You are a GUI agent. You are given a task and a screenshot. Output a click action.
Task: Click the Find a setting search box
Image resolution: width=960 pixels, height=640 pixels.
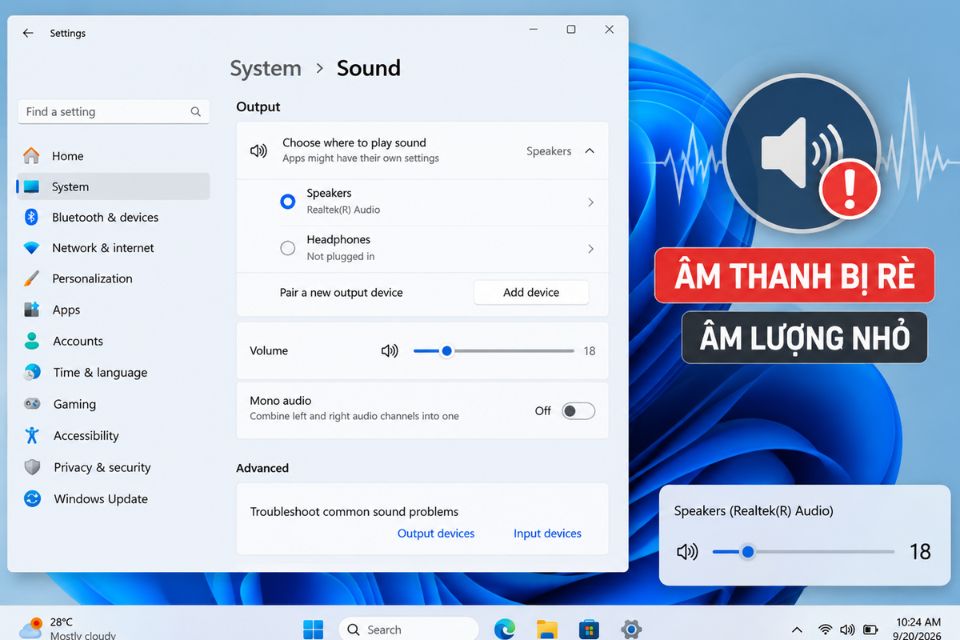click(x=113, y=111)
